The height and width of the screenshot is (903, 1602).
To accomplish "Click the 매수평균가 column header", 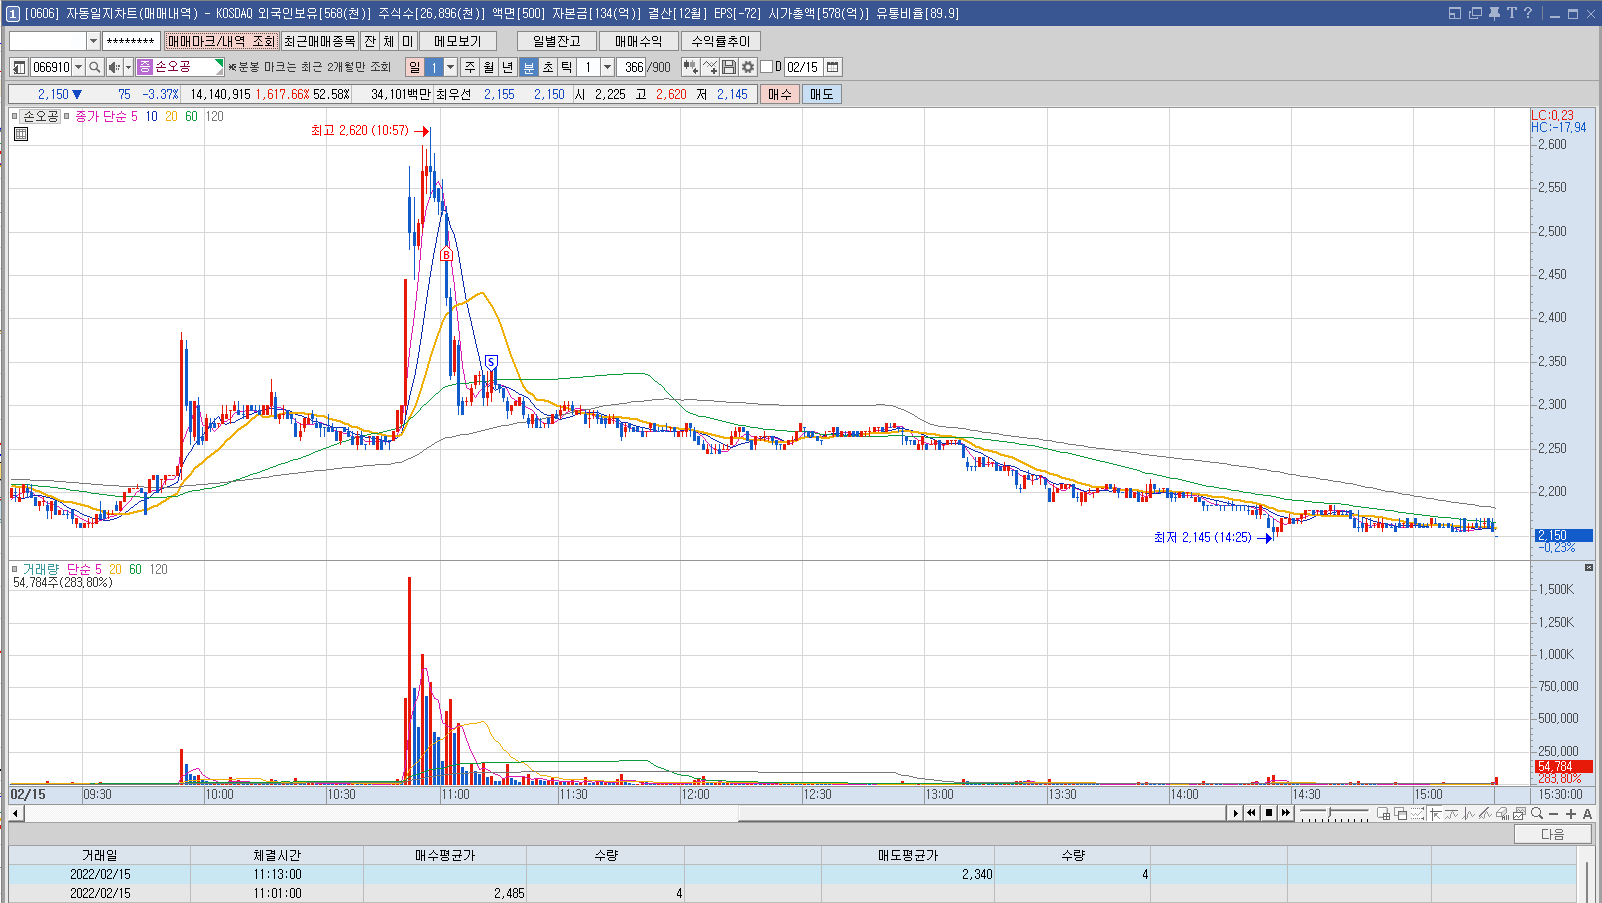I will [x=445, y=855].
